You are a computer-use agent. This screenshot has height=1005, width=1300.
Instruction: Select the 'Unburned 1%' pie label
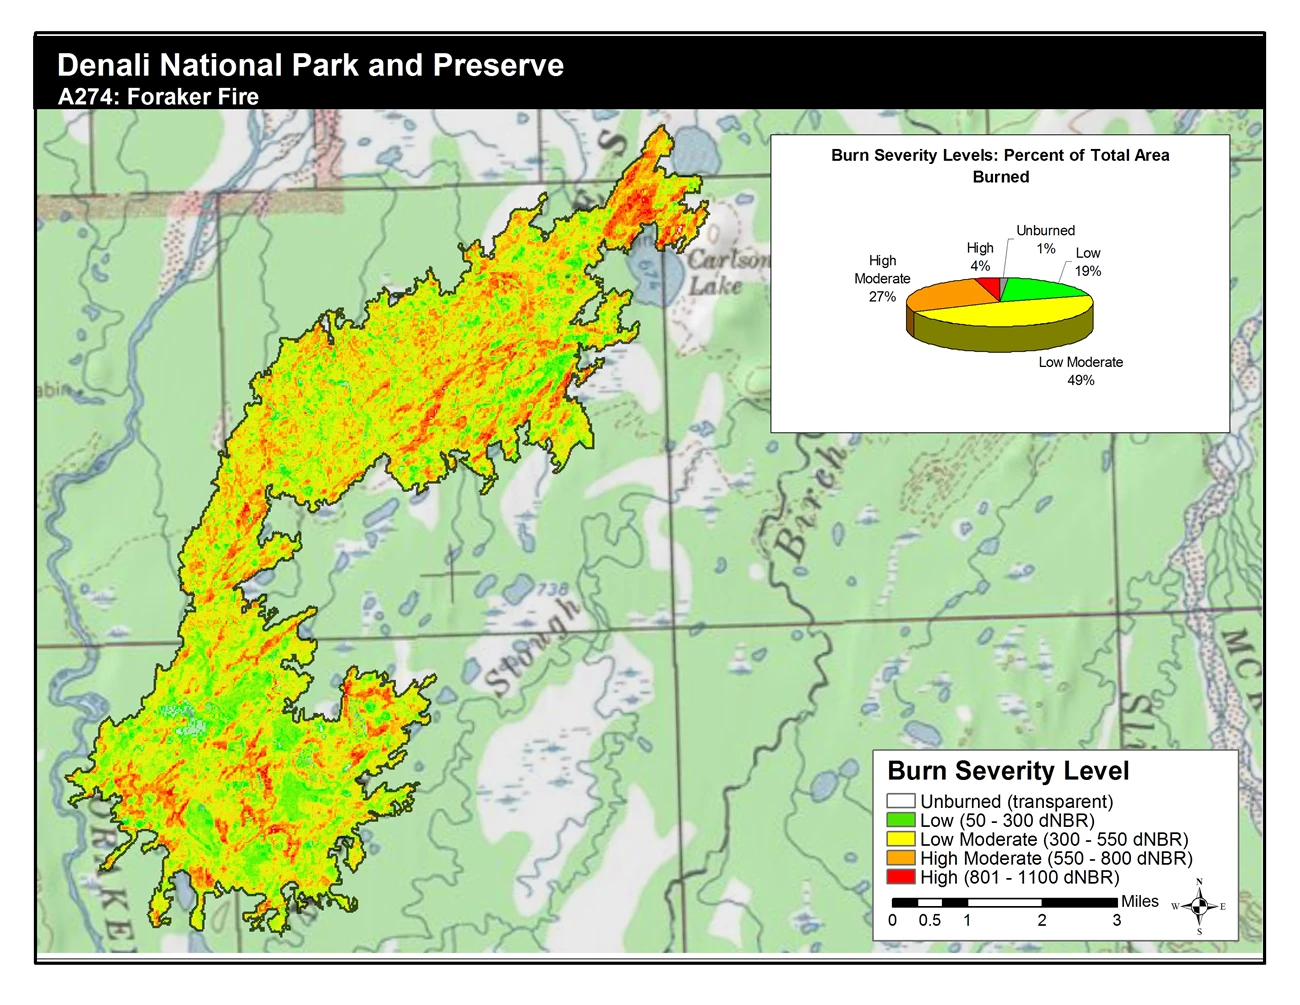1045,239
